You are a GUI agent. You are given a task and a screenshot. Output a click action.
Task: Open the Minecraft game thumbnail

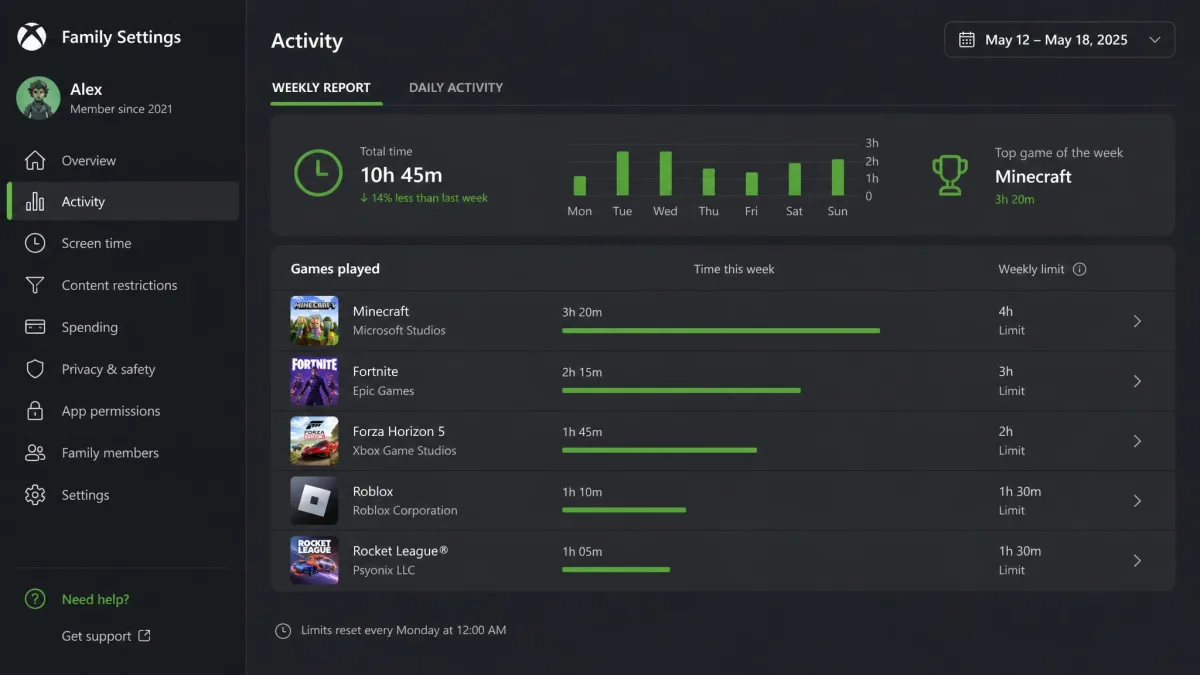tap(314, 320)
